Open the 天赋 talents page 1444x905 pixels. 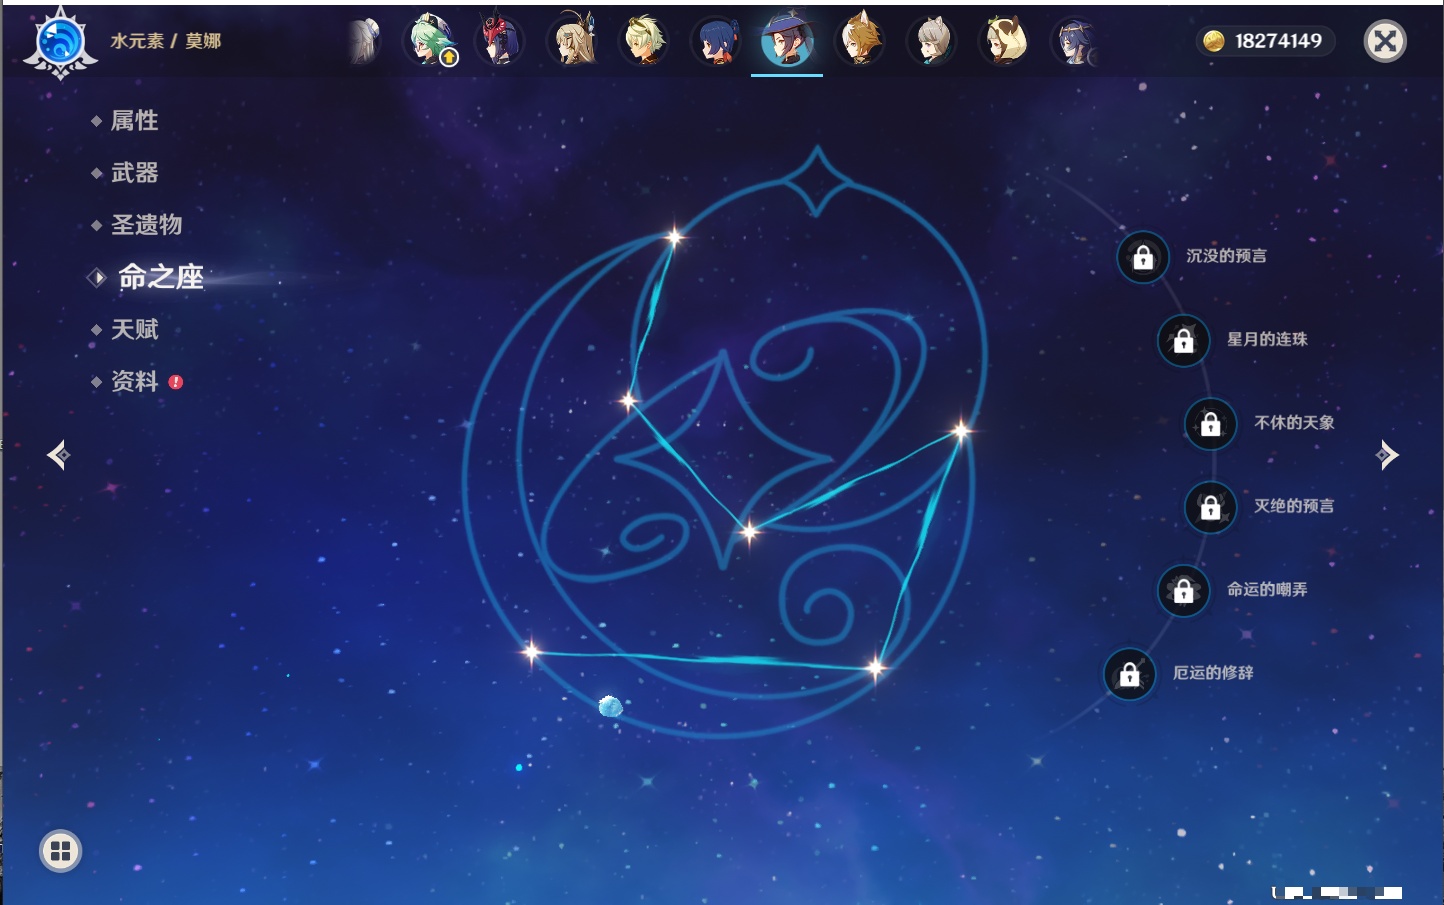click(134, 329)
